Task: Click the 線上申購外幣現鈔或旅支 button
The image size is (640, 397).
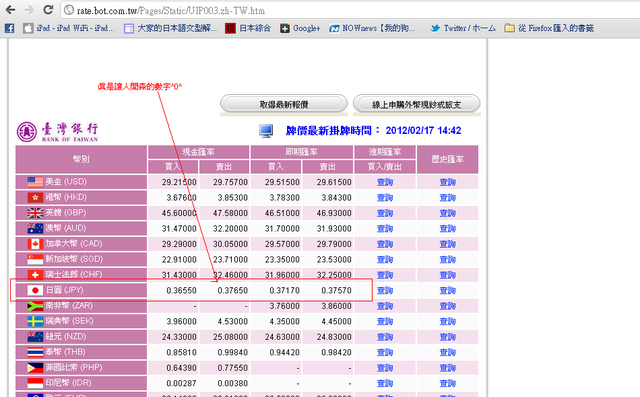Action: pyautogui.click(x=416, y=104)
